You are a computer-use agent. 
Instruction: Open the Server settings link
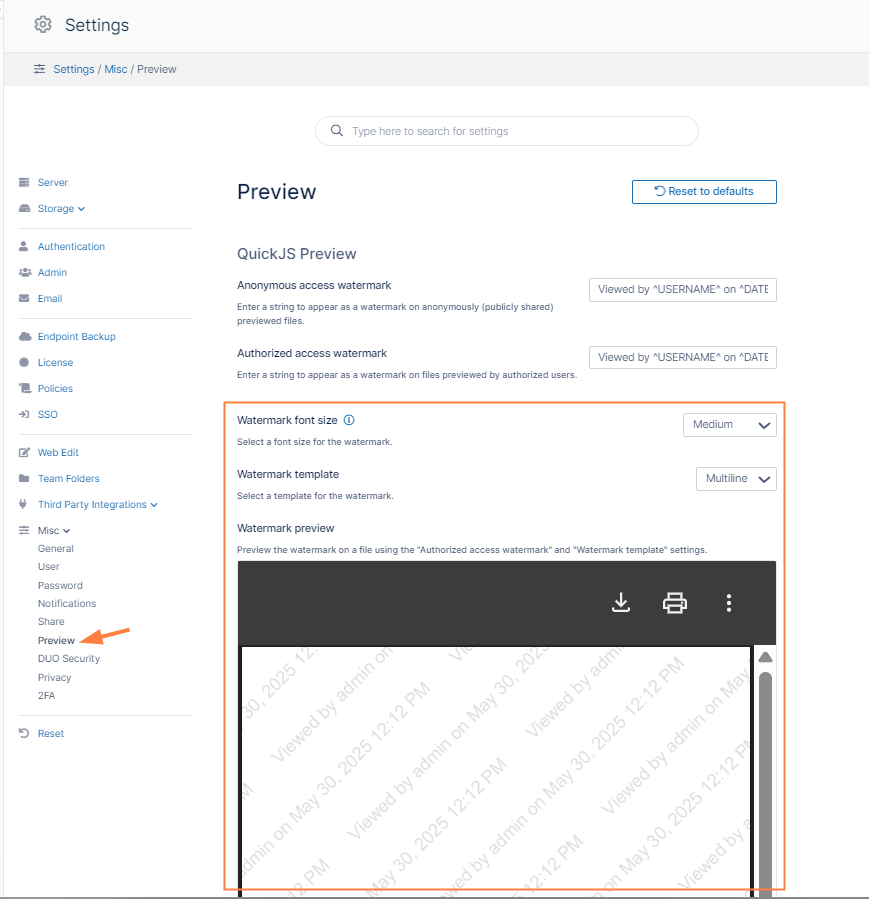click(53, 182)
